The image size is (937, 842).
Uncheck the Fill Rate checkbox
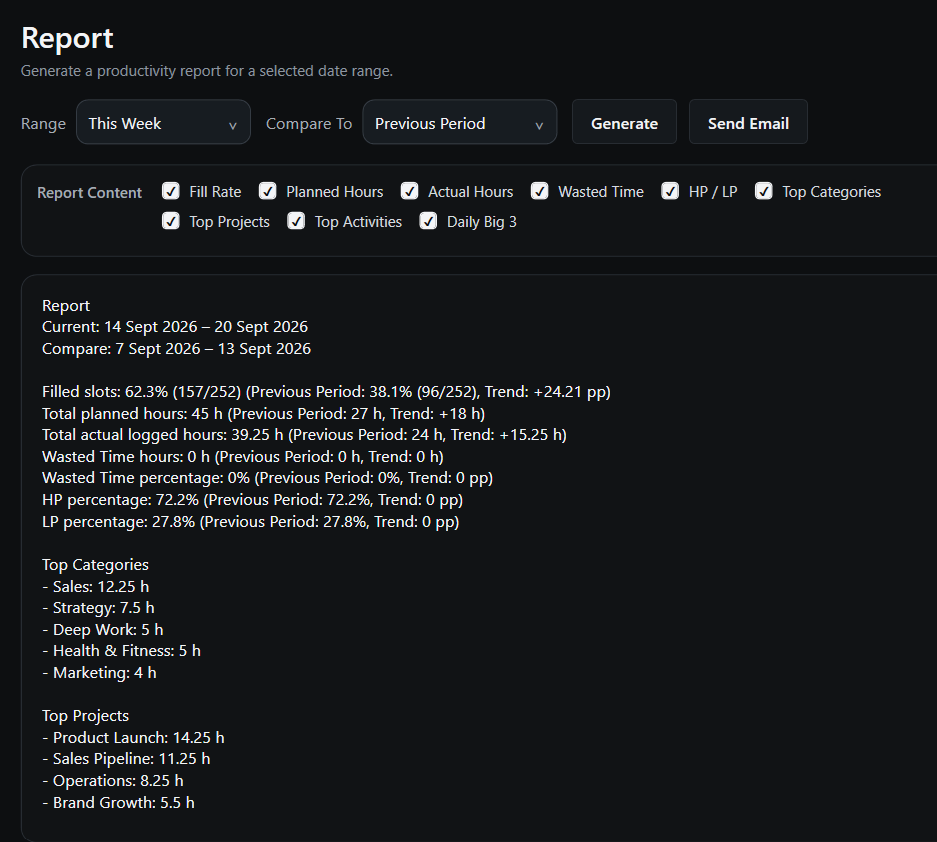click(171, 191)
